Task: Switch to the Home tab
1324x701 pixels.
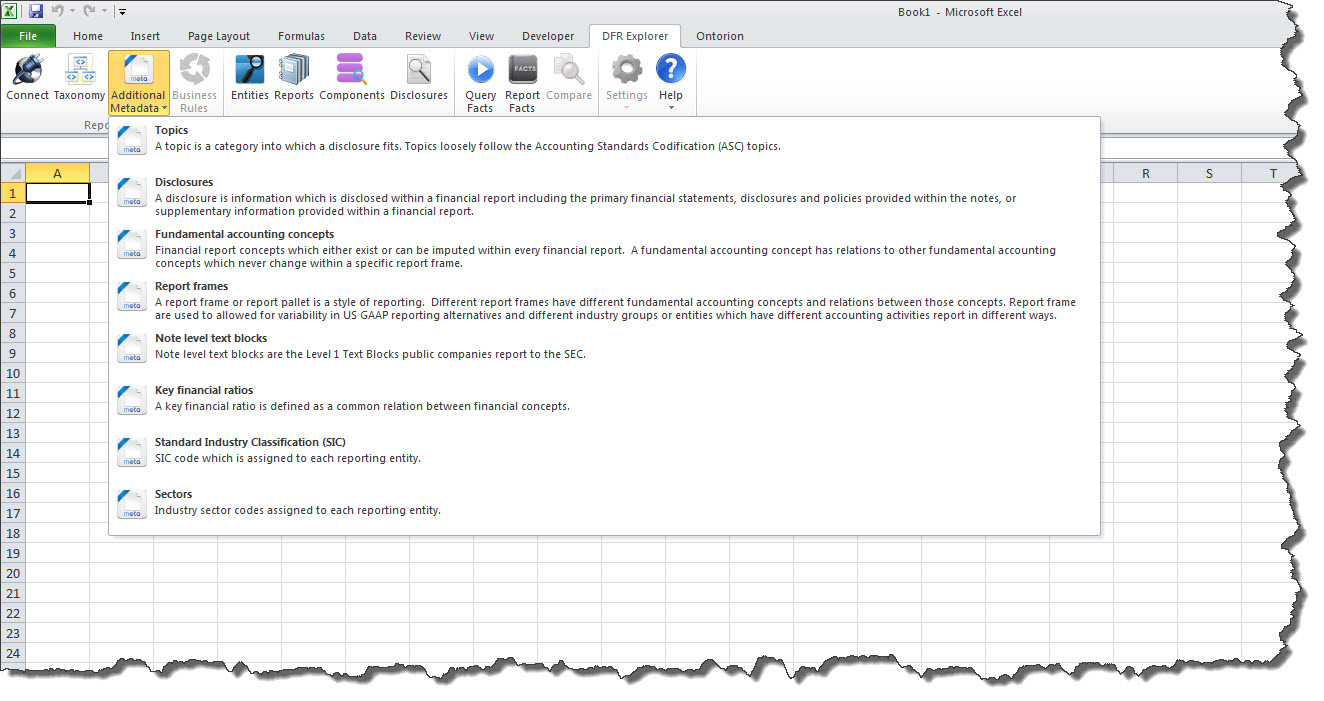Action: [88, 36]
